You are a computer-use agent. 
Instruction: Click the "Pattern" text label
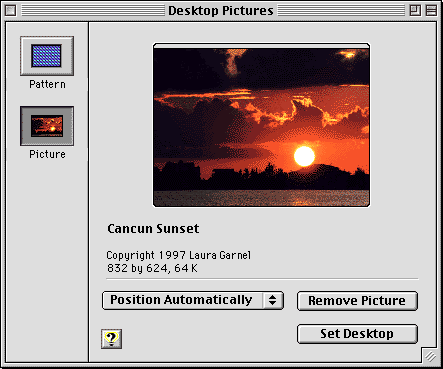(x=47, y=84)
